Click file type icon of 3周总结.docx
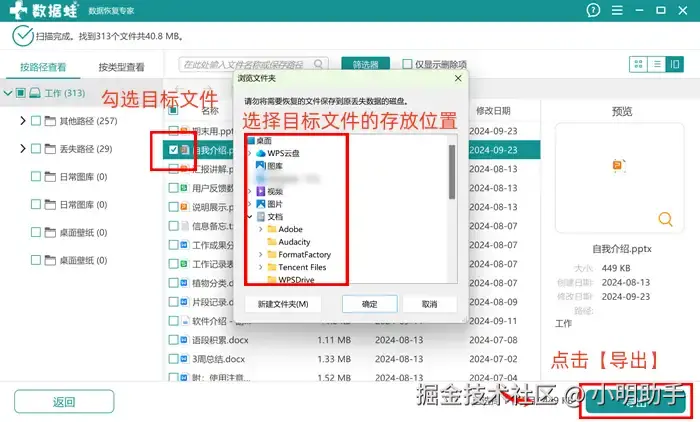The width and height of the screenshot is (700, 422). 184,359
